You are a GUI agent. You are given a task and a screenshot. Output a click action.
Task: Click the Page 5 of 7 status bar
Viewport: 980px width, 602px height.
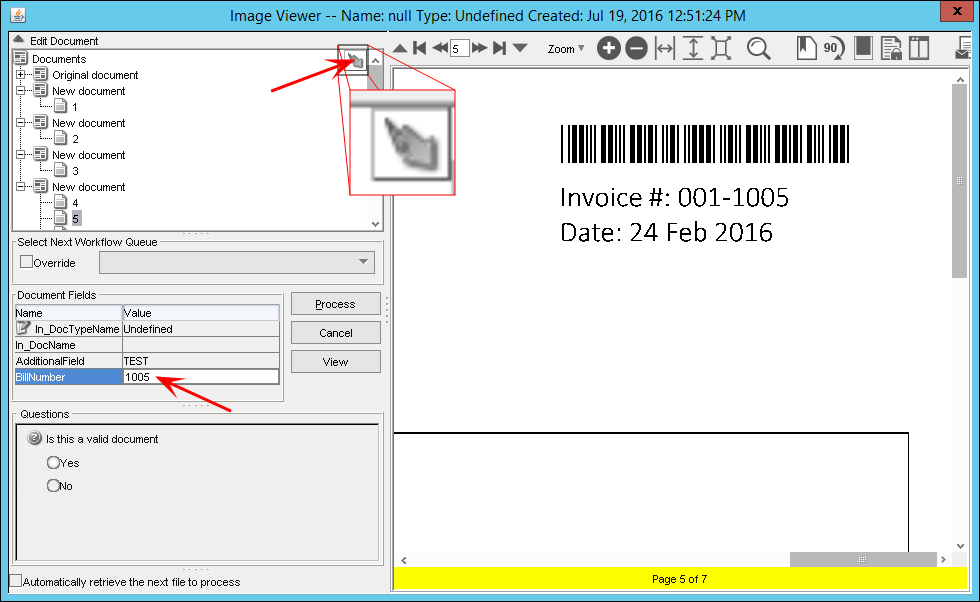tap(680, 579)
